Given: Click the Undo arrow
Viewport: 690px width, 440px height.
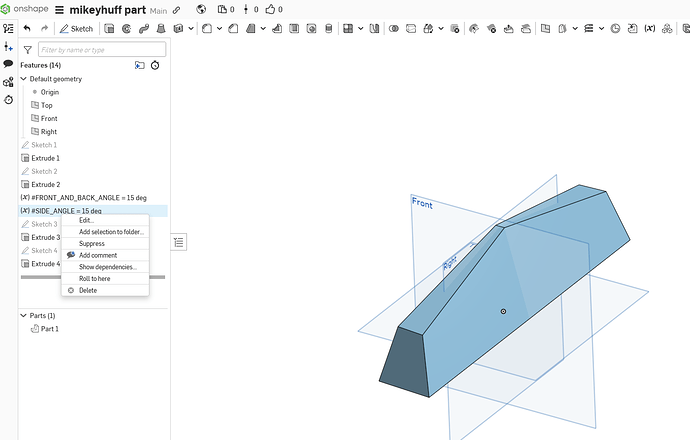Looking at the screenshot, I should [x=27, y=29].
